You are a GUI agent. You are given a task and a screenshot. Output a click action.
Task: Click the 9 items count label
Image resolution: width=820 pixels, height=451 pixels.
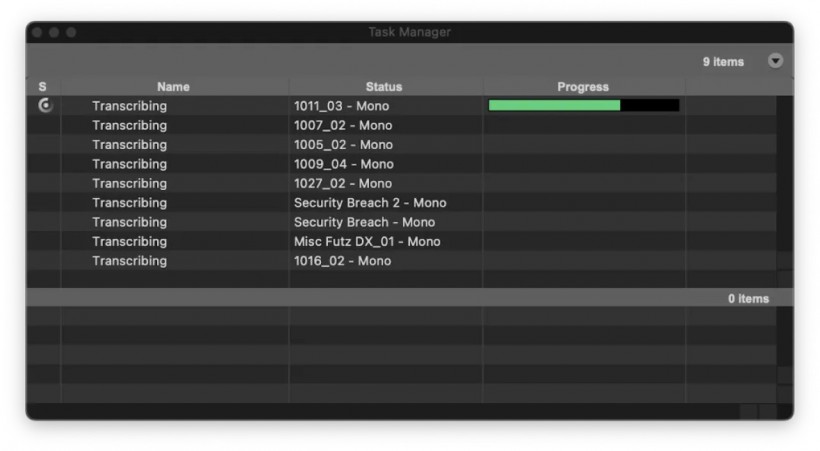(x=723, y=62)
